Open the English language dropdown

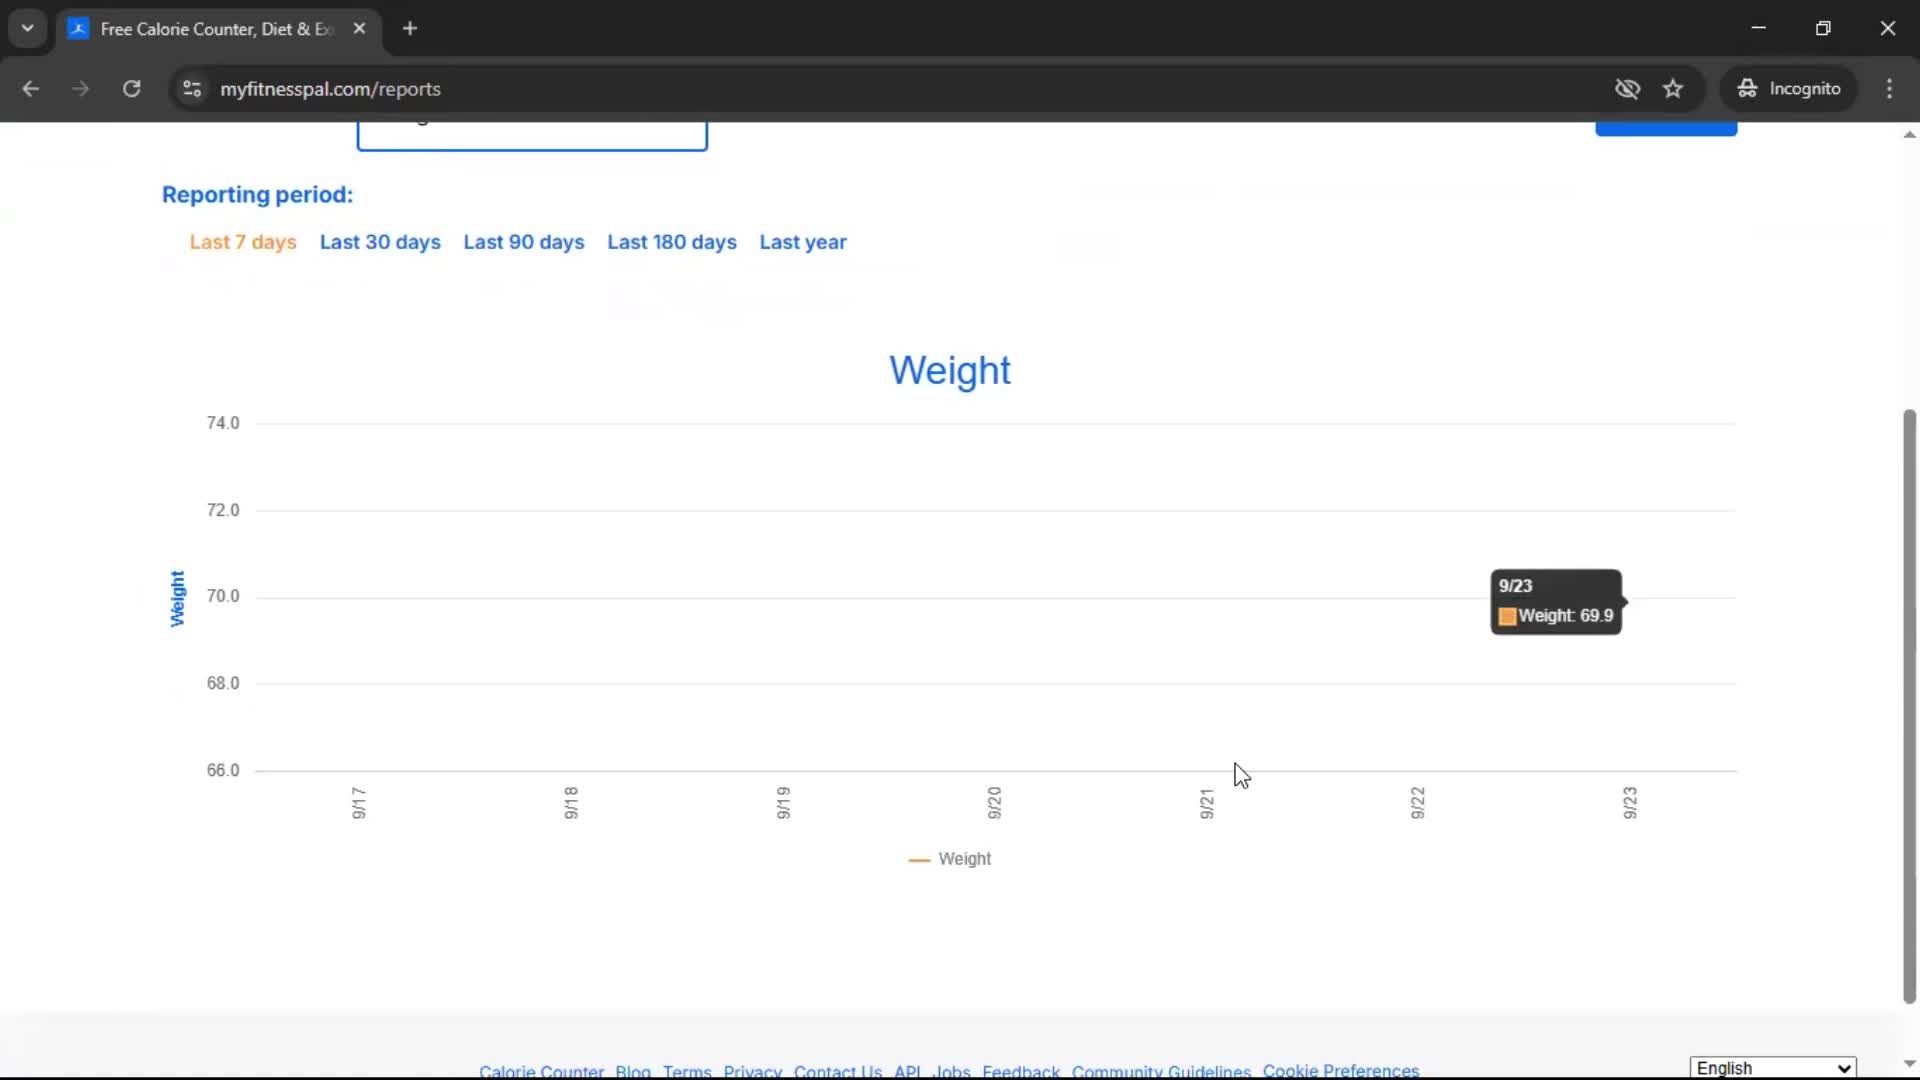(1773, 1067)
